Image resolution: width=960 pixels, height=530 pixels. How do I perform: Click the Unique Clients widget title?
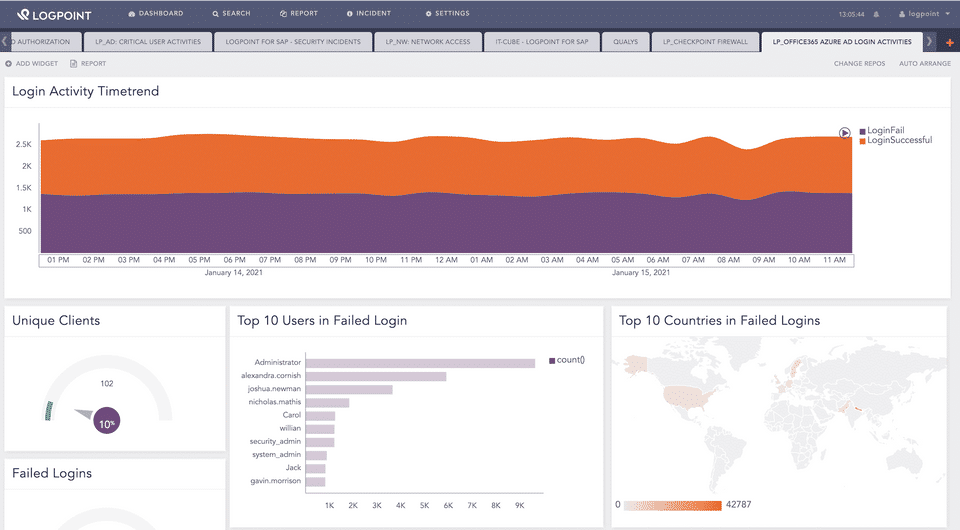coord(56,321)
